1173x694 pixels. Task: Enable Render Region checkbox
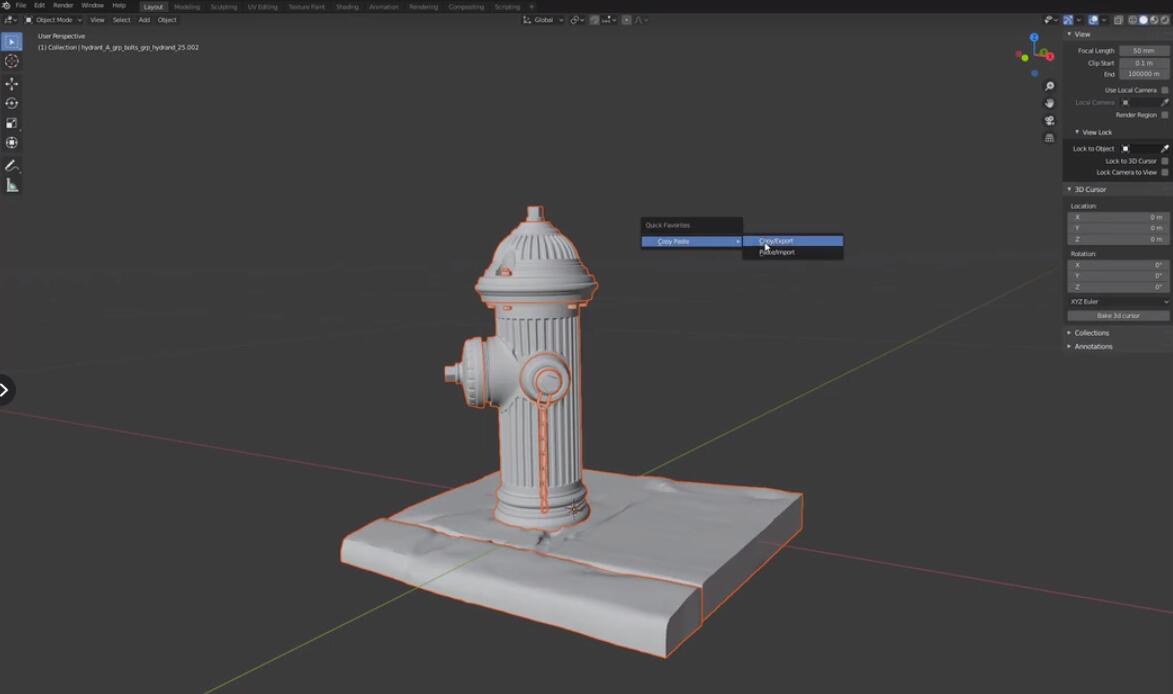coord(1165,115)
